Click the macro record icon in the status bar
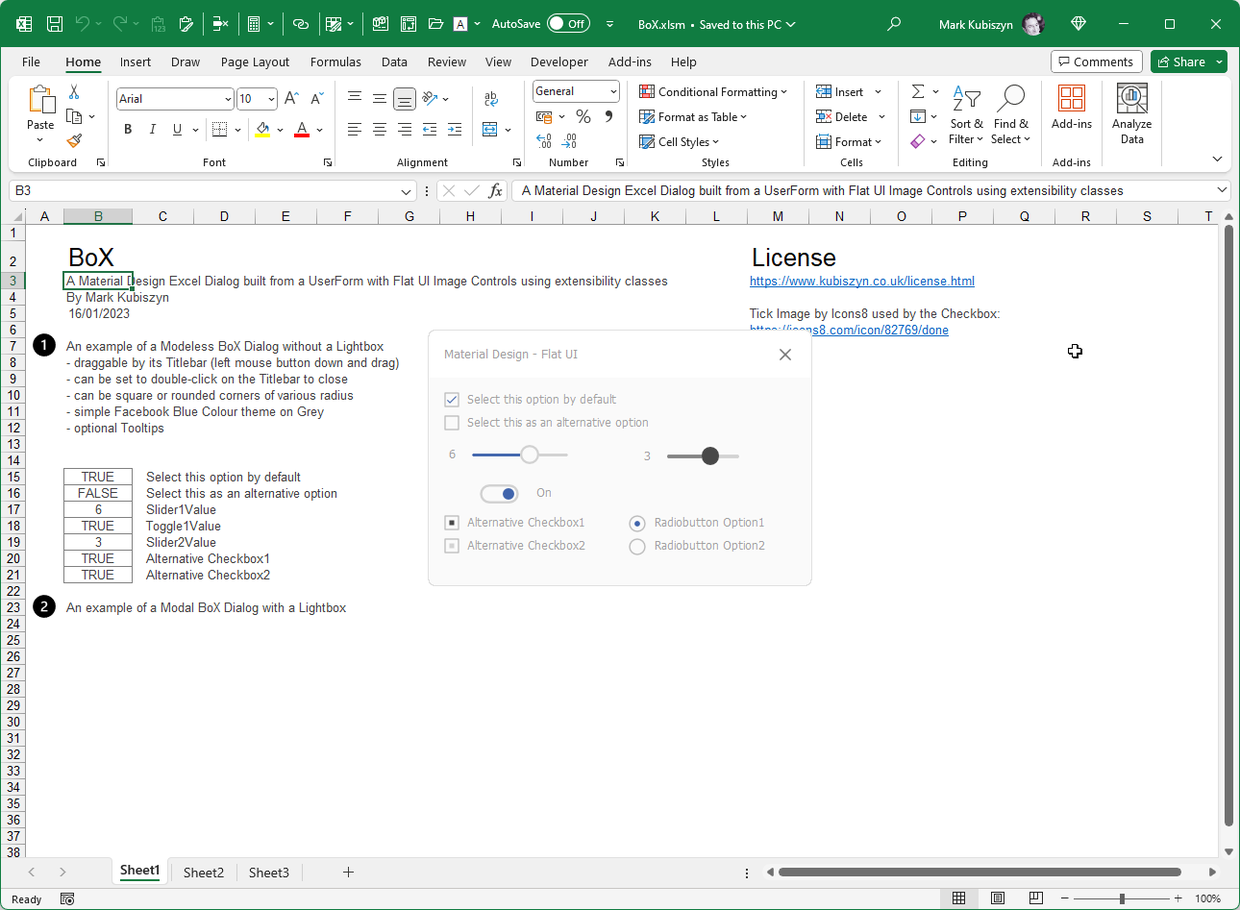 tap(66, 898)
